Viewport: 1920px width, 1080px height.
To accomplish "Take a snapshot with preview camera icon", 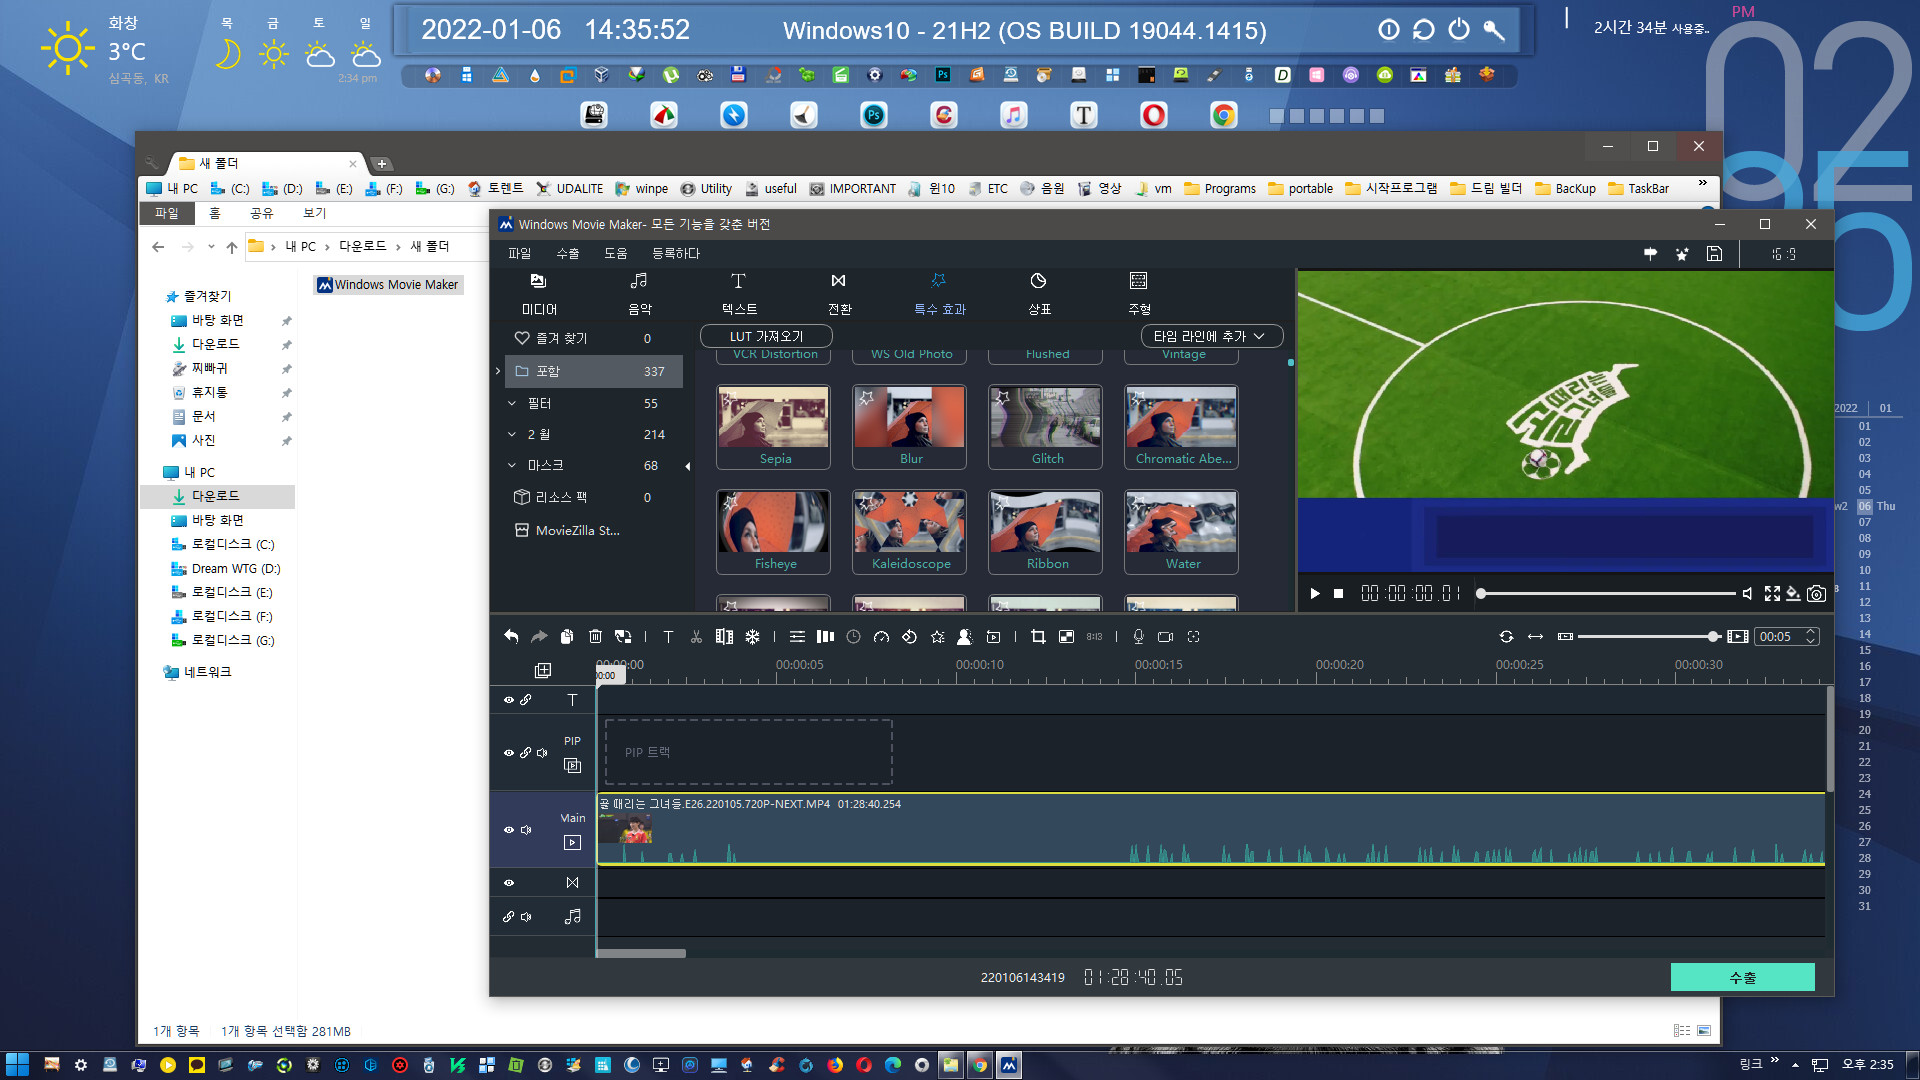I will (x=1816, y=593).
